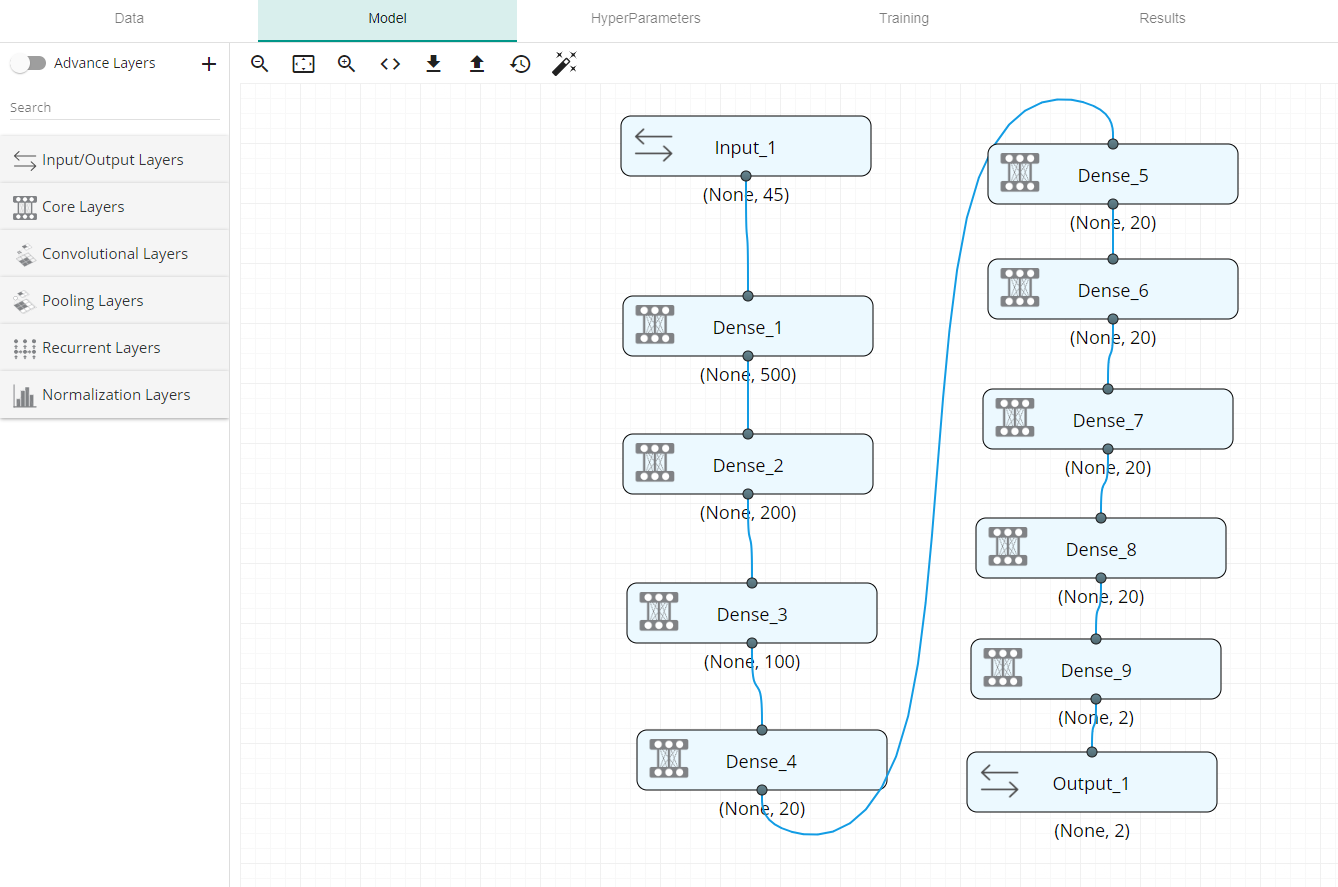Click the Dense_6 layer icon
Image resolution: width=1338 pixels, height=887 pixels.
pyautogui.click(x=1020, y=287)
